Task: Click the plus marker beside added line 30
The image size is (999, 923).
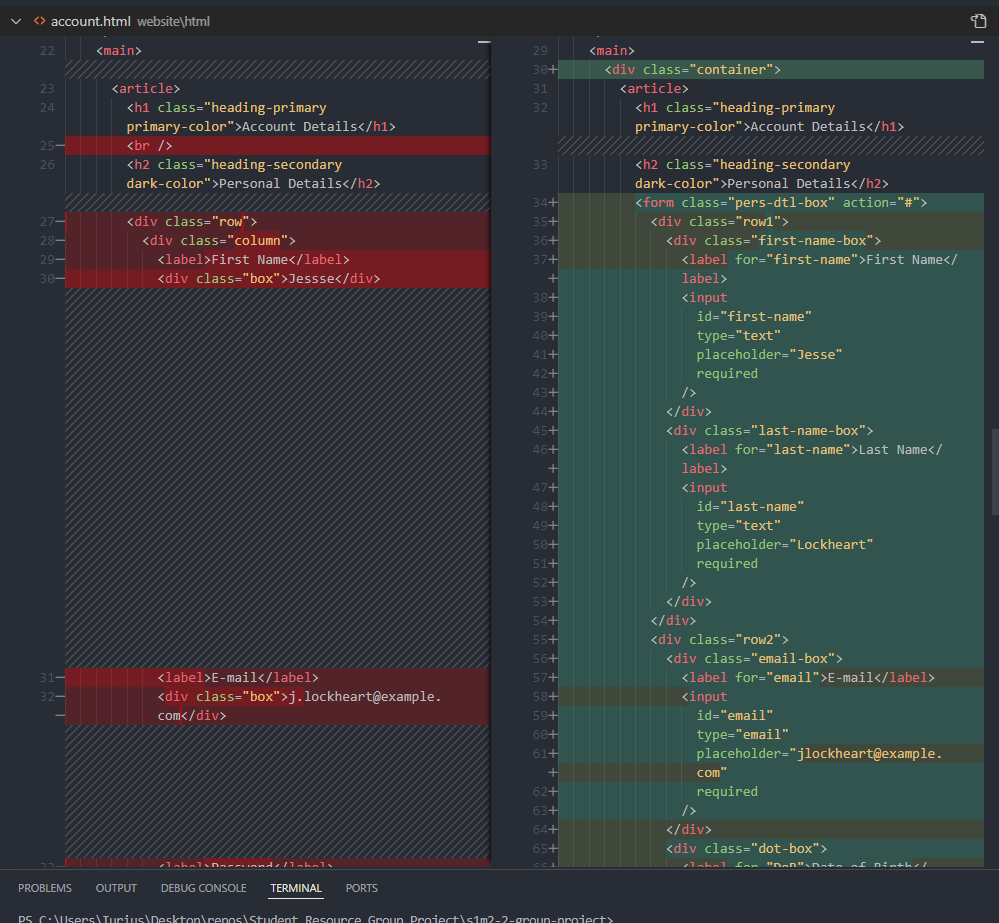Action: [552, 70]
